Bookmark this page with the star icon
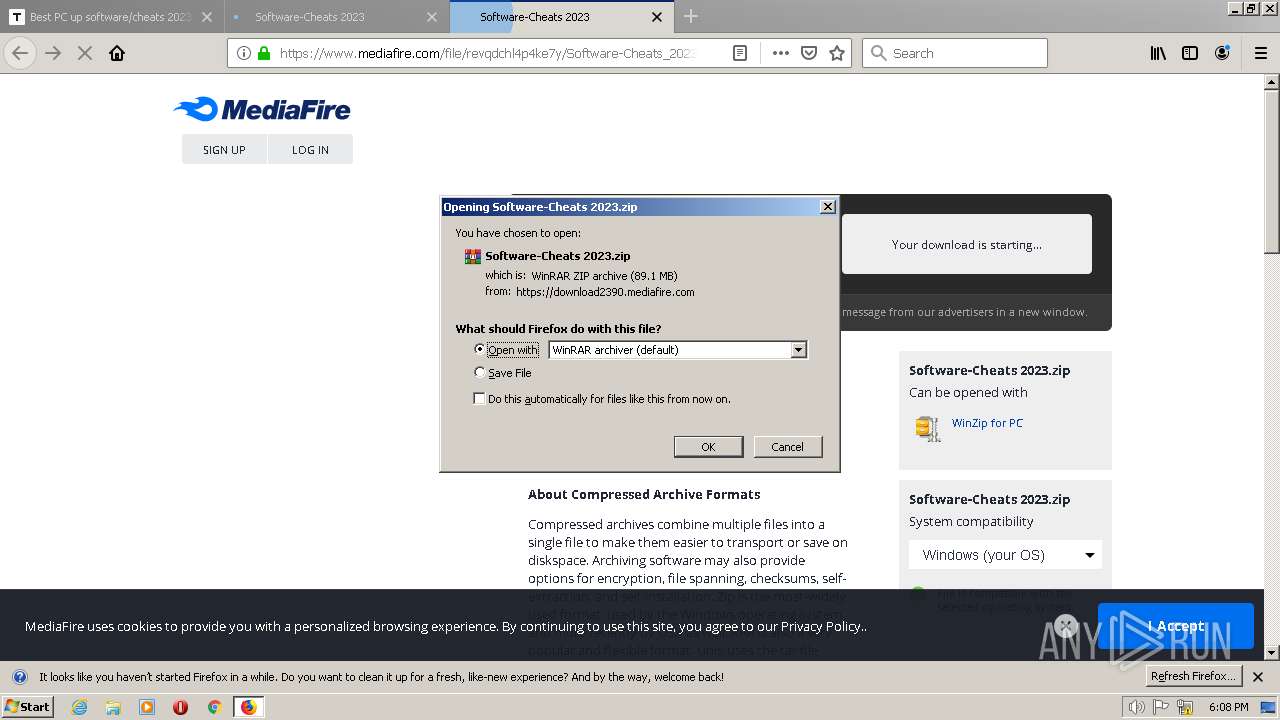Image resolution: width=1280 pixels, height=720 pixels. pos(837,53)
